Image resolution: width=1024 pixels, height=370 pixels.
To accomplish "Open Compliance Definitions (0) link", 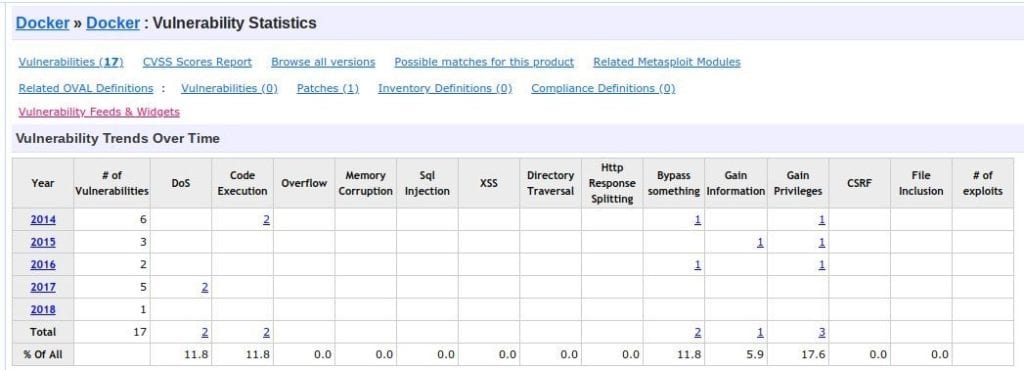I will pyautogui.click(x=603, y=88).
